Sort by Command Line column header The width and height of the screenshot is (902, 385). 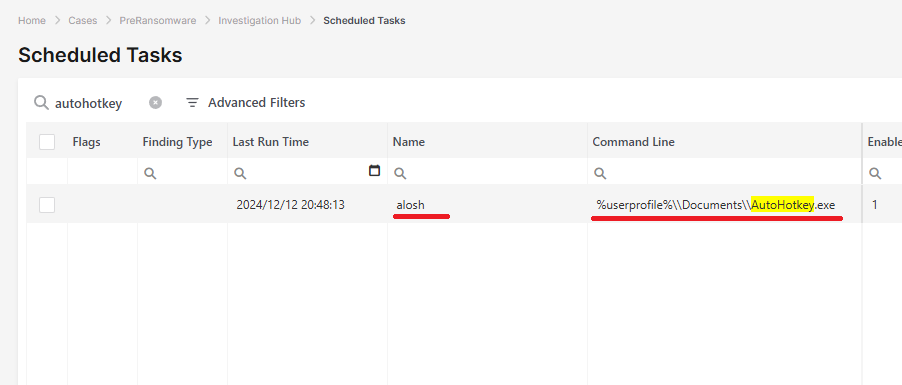point(633,142)
